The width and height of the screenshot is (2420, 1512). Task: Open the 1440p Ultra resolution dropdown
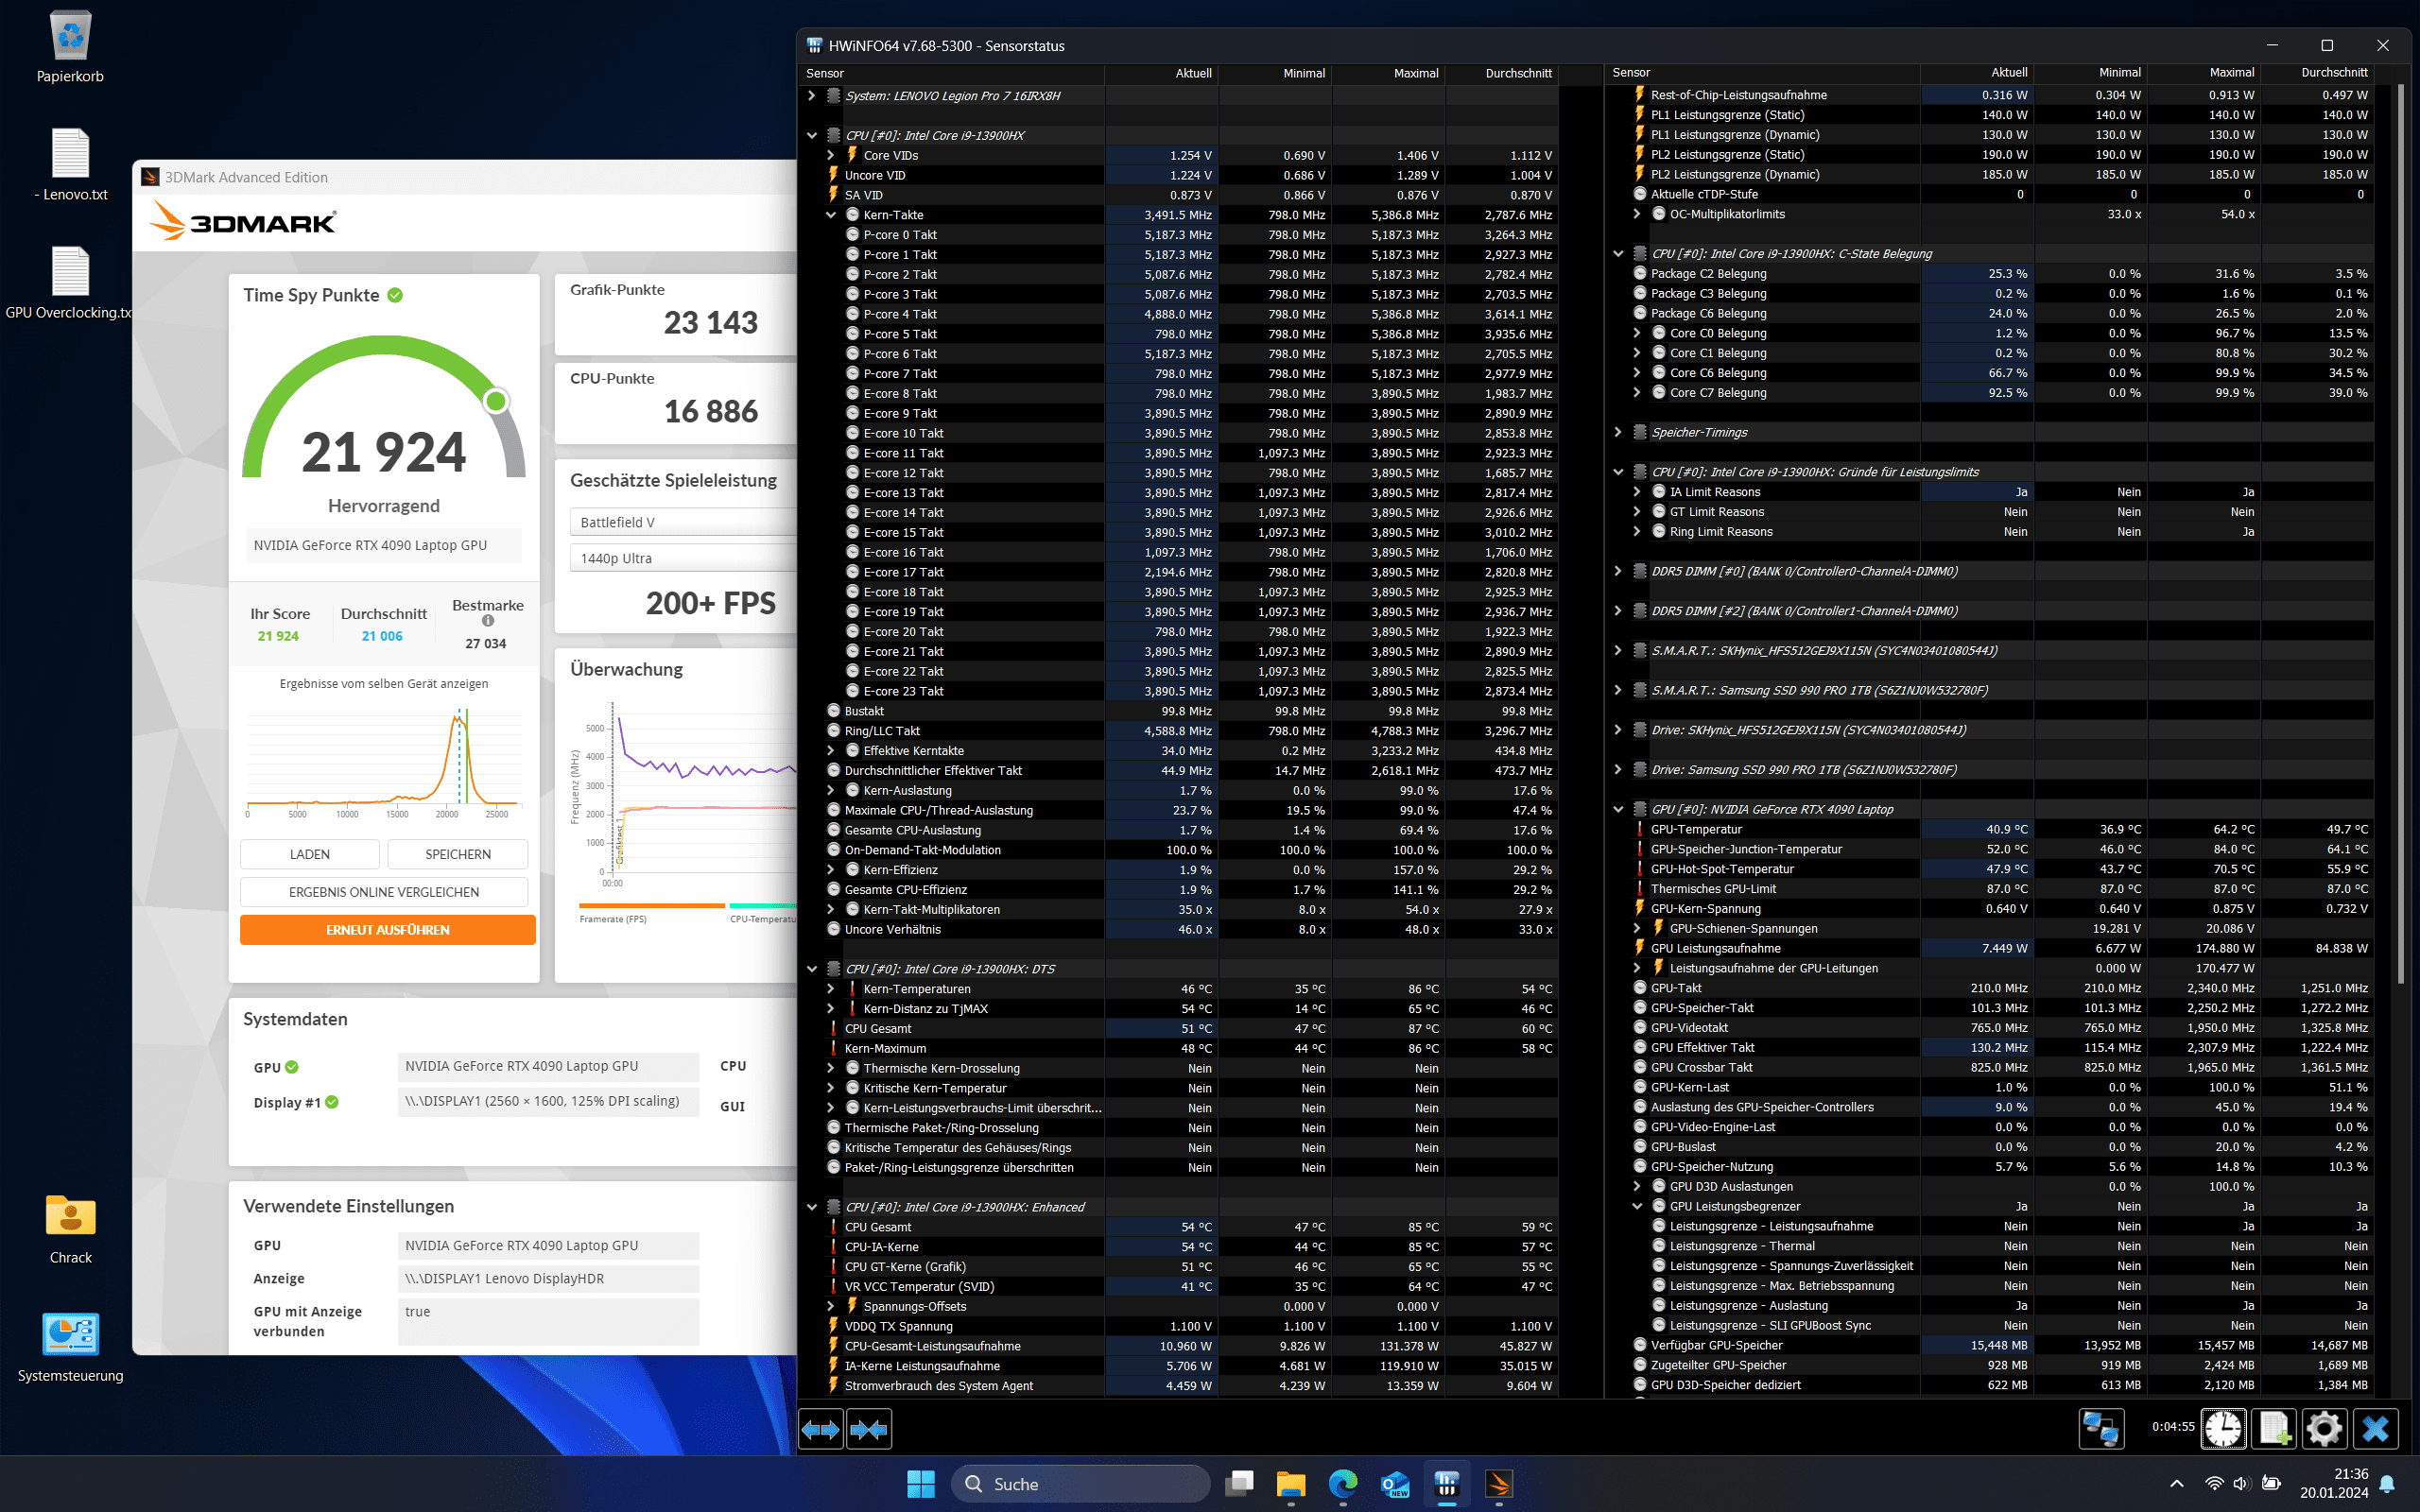click(x=684, y=558)
